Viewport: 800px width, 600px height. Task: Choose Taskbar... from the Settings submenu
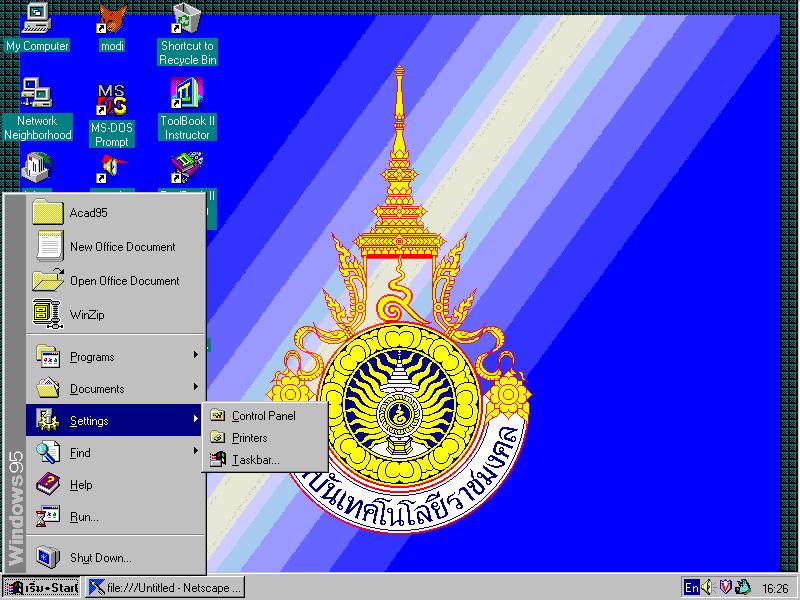(x=265, y=460)
